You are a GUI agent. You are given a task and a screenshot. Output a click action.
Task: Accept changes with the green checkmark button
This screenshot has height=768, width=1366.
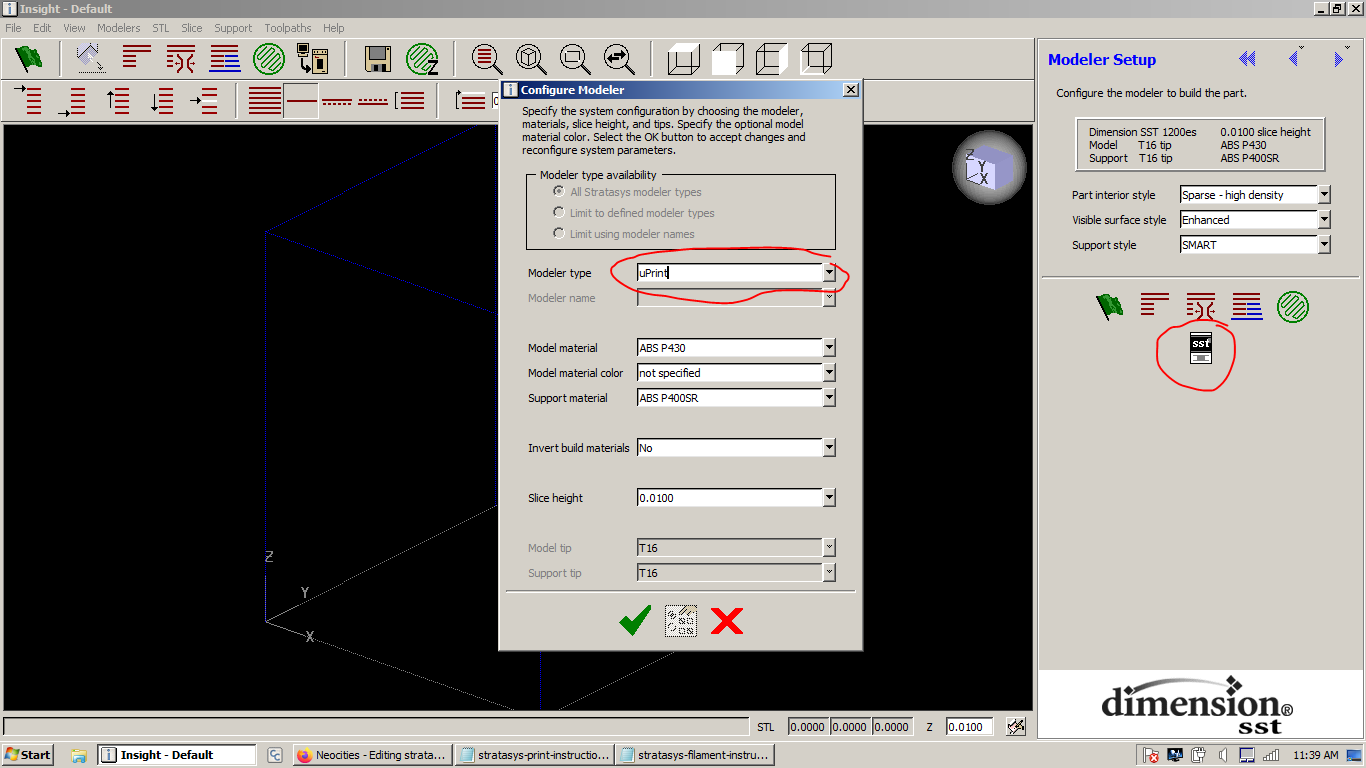click(635, 621)
